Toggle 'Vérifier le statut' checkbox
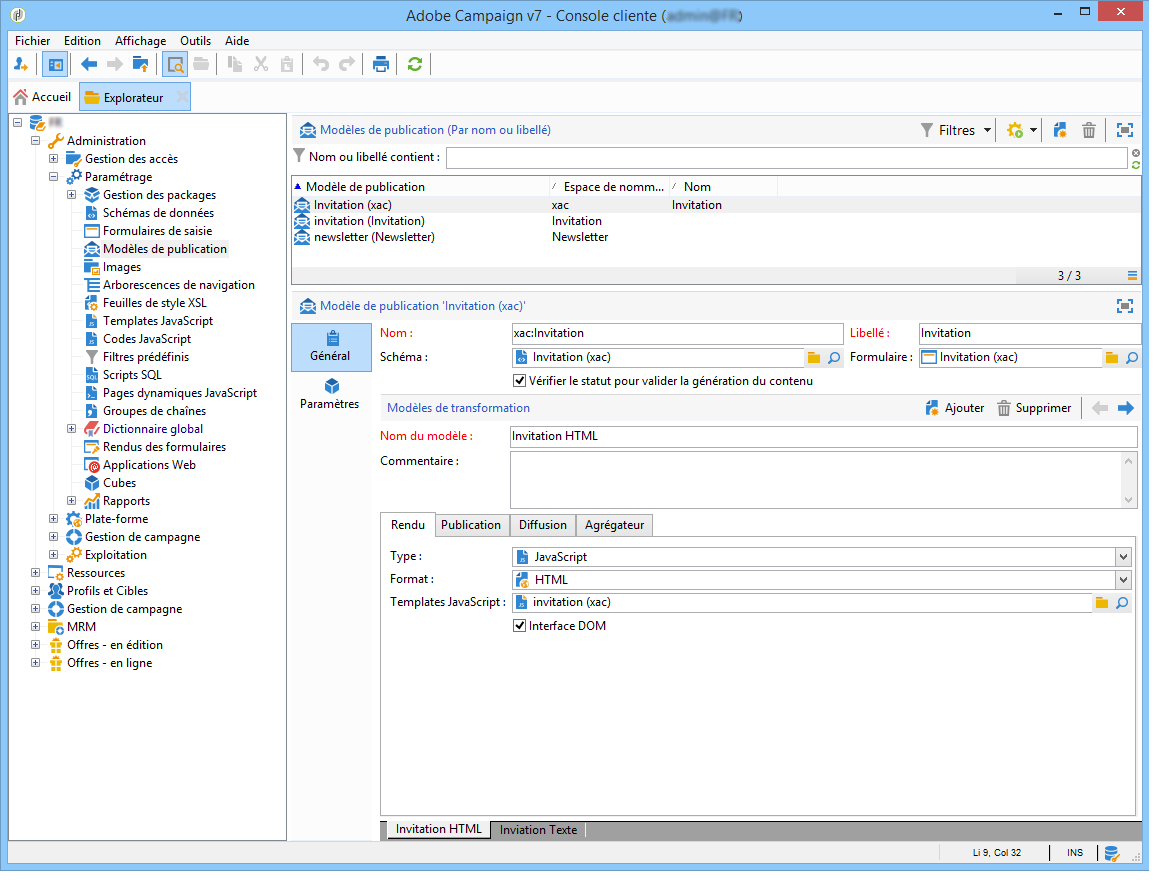 (519, 381)
